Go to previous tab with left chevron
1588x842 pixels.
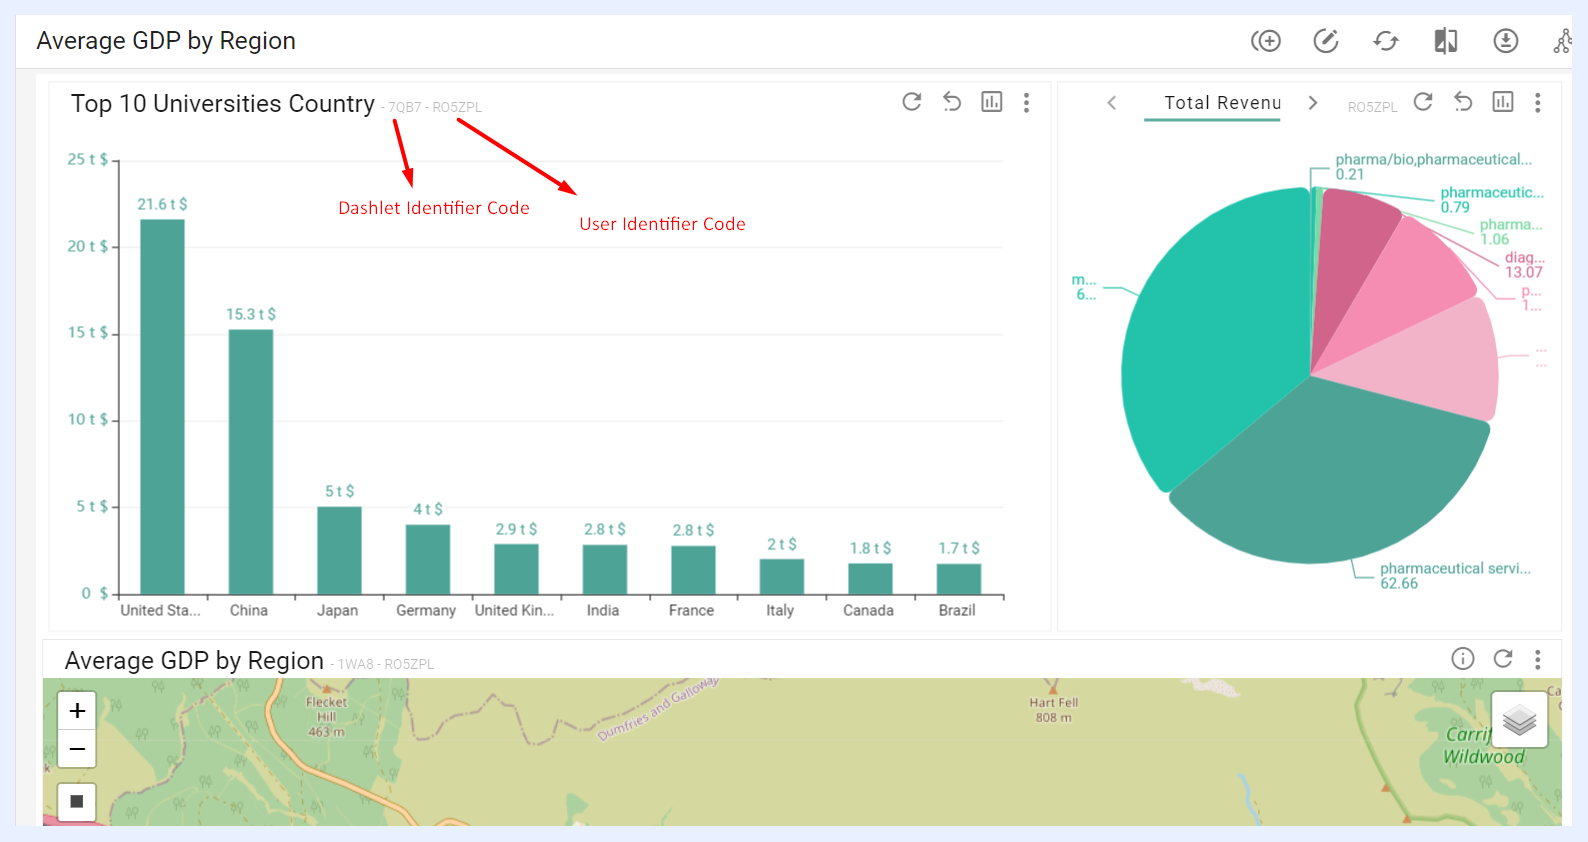pyautogui.click(x=1111, y=103)
